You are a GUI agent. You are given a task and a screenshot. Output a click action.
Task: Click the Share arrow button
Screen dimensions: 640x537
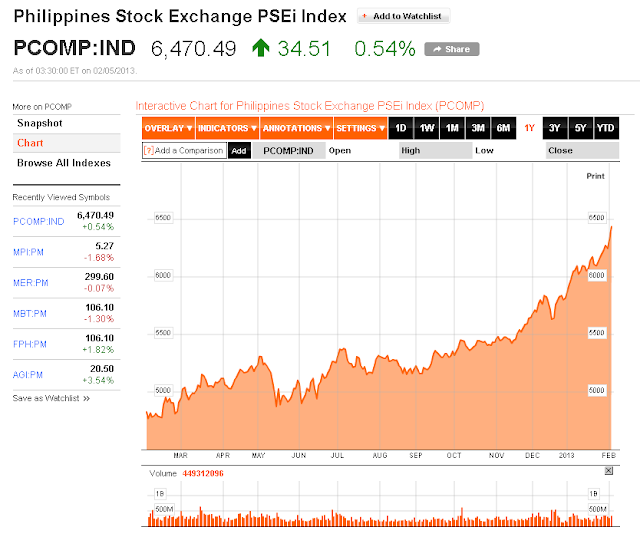(452, 49)
